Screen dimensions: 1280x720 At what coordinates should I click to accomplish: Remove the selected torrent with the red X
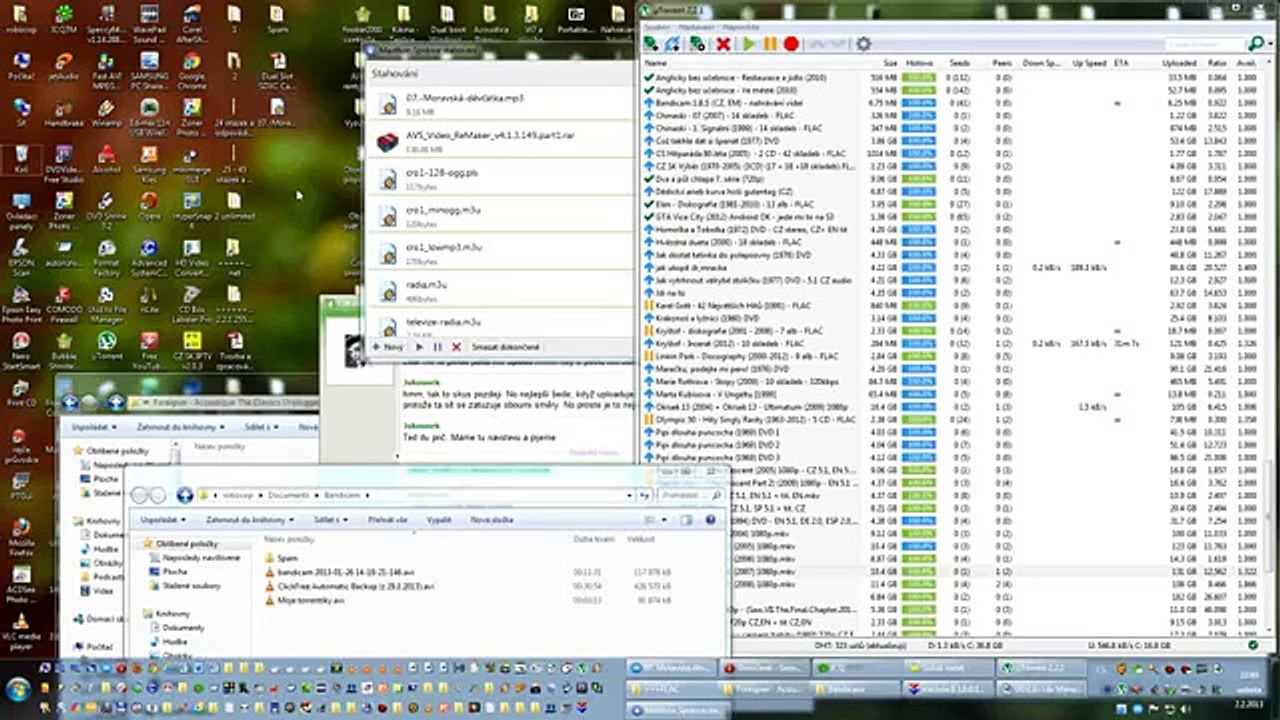pos(723,44)
